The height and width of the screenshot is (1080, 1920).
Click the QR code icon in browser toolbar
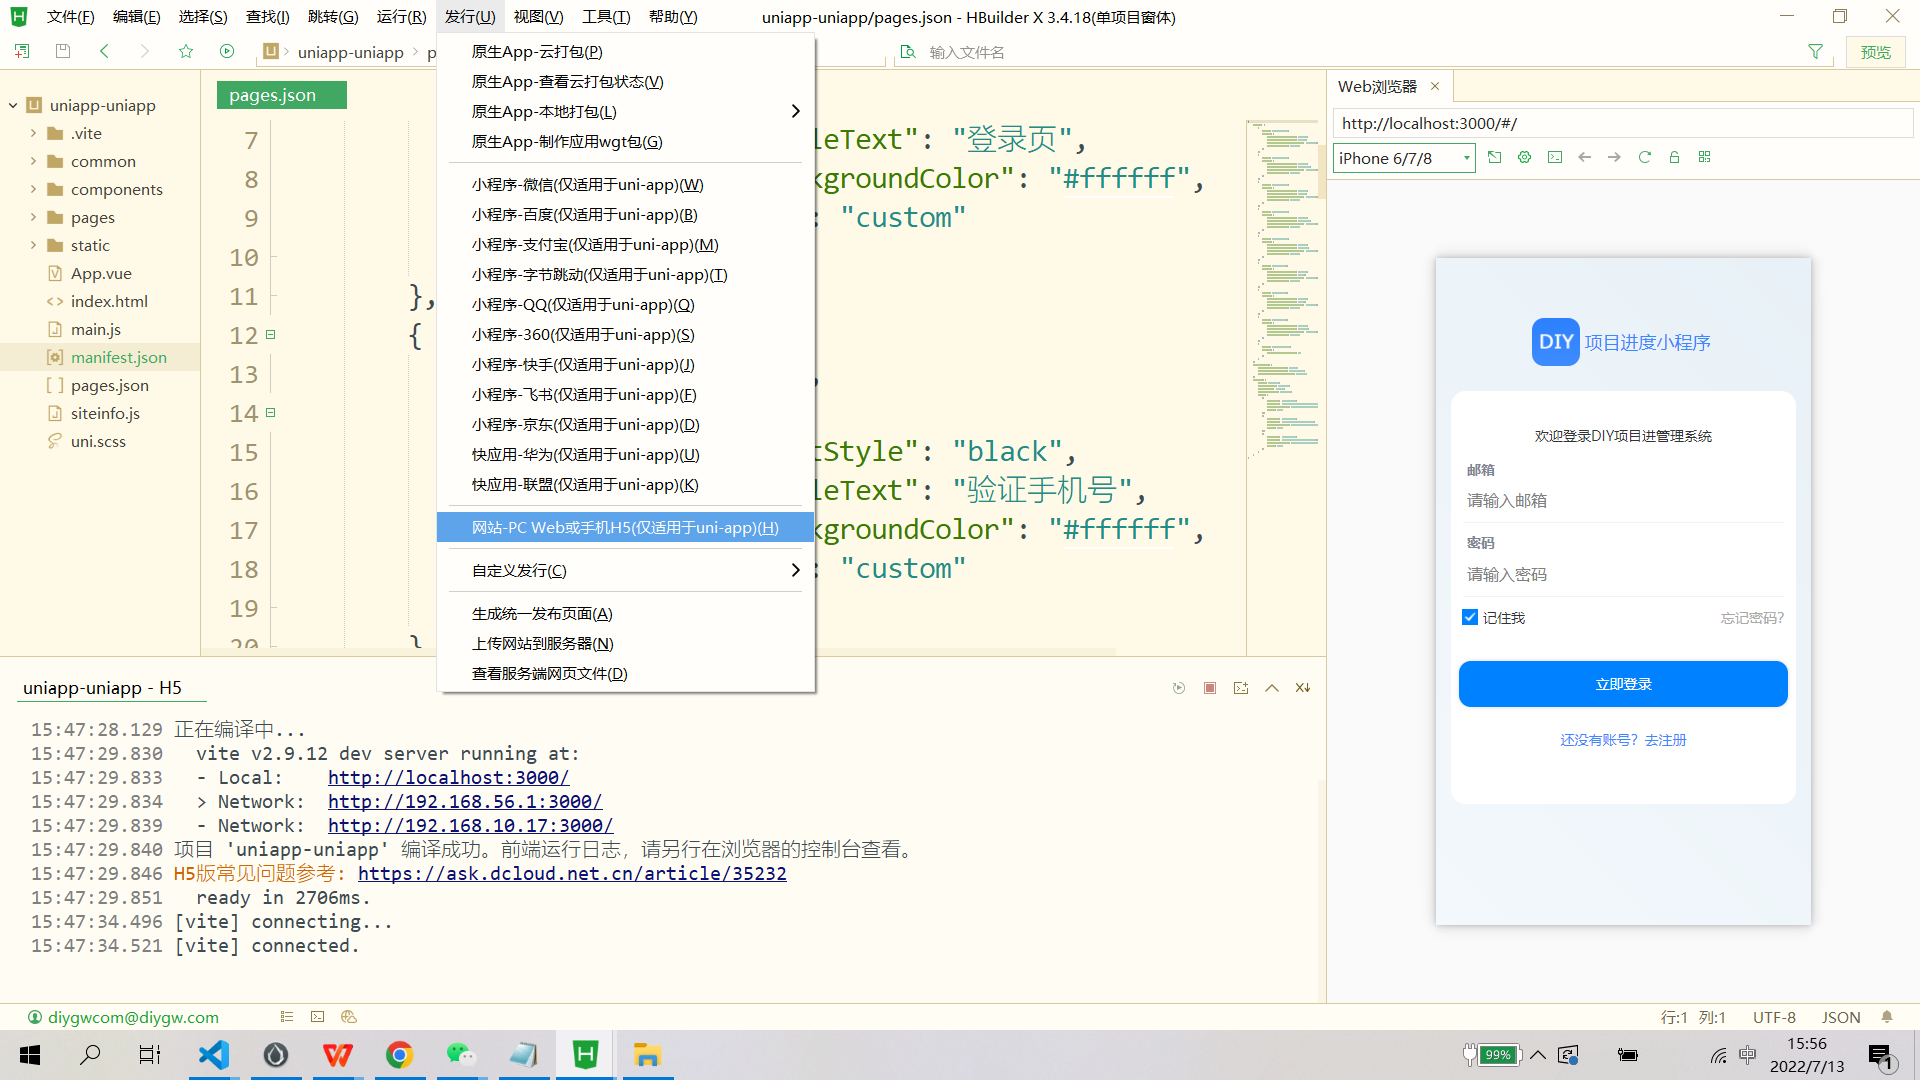click(1705, 157)
